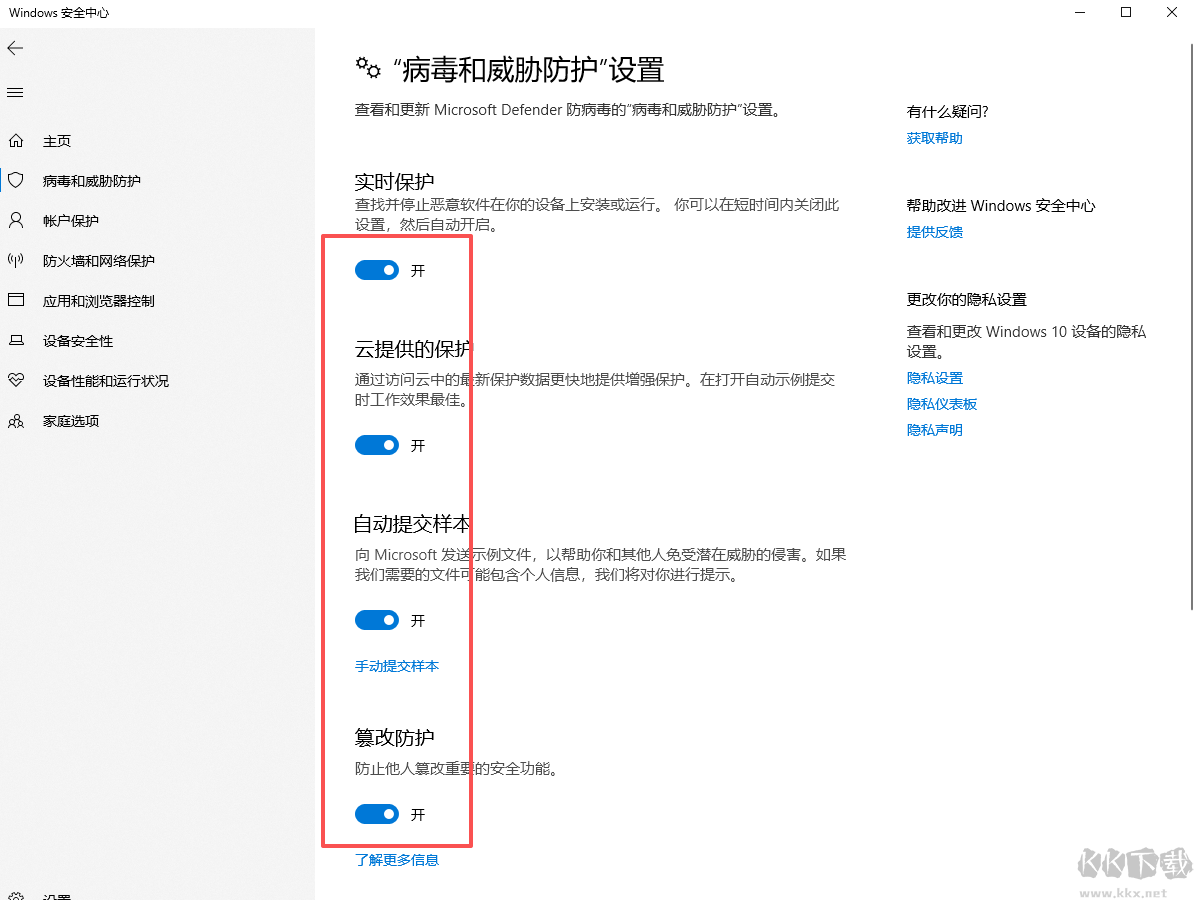Viewport: 1194px width, 900px height.
Task: Select 病毒和威胁防护 in the sidebar
Action: (x=91, y=181)
